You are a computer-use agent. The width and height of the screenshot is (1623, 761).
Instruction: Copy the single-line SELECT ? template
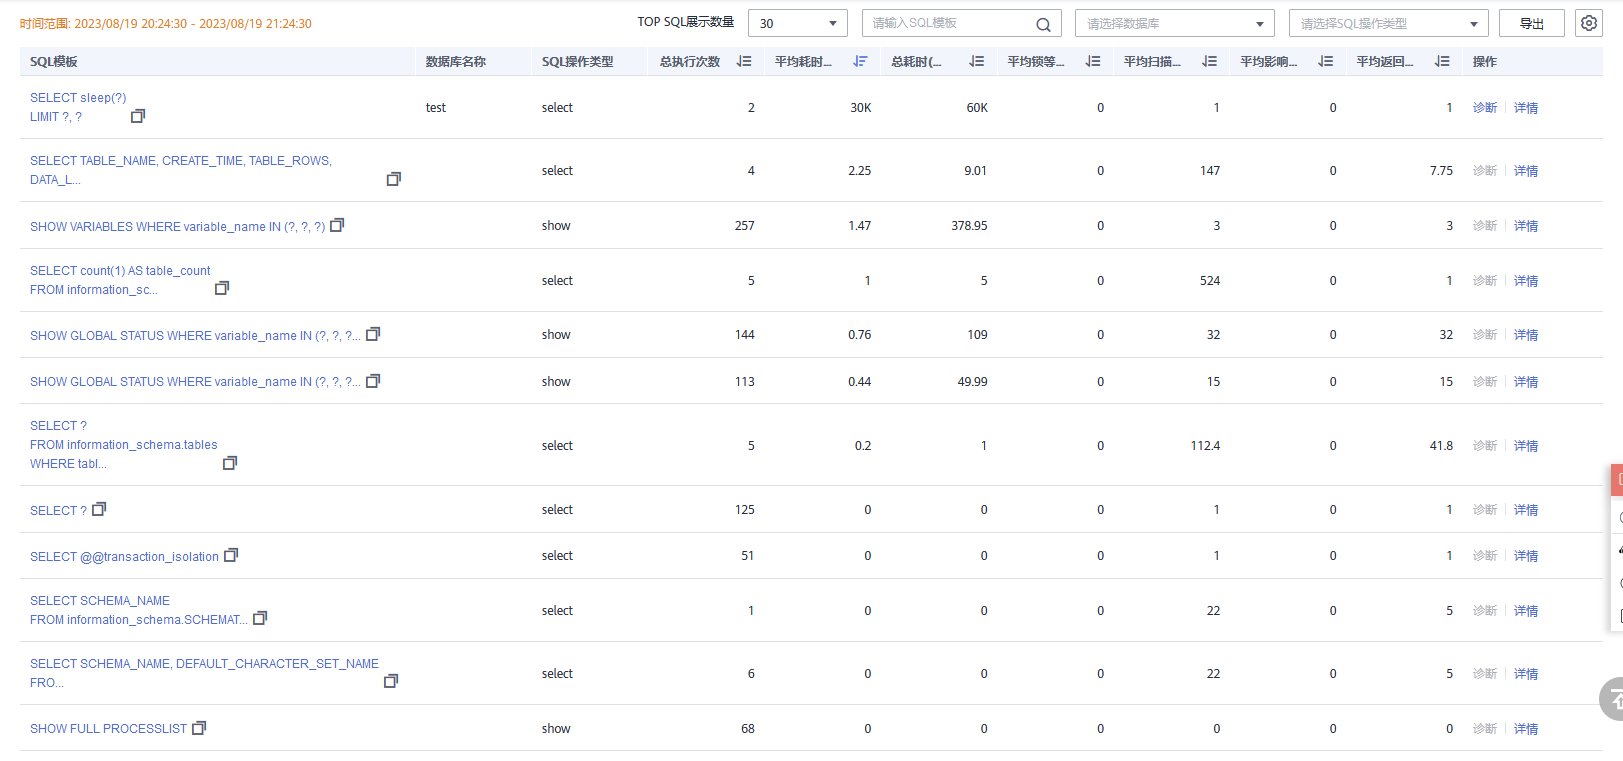[x=99, y=509]
